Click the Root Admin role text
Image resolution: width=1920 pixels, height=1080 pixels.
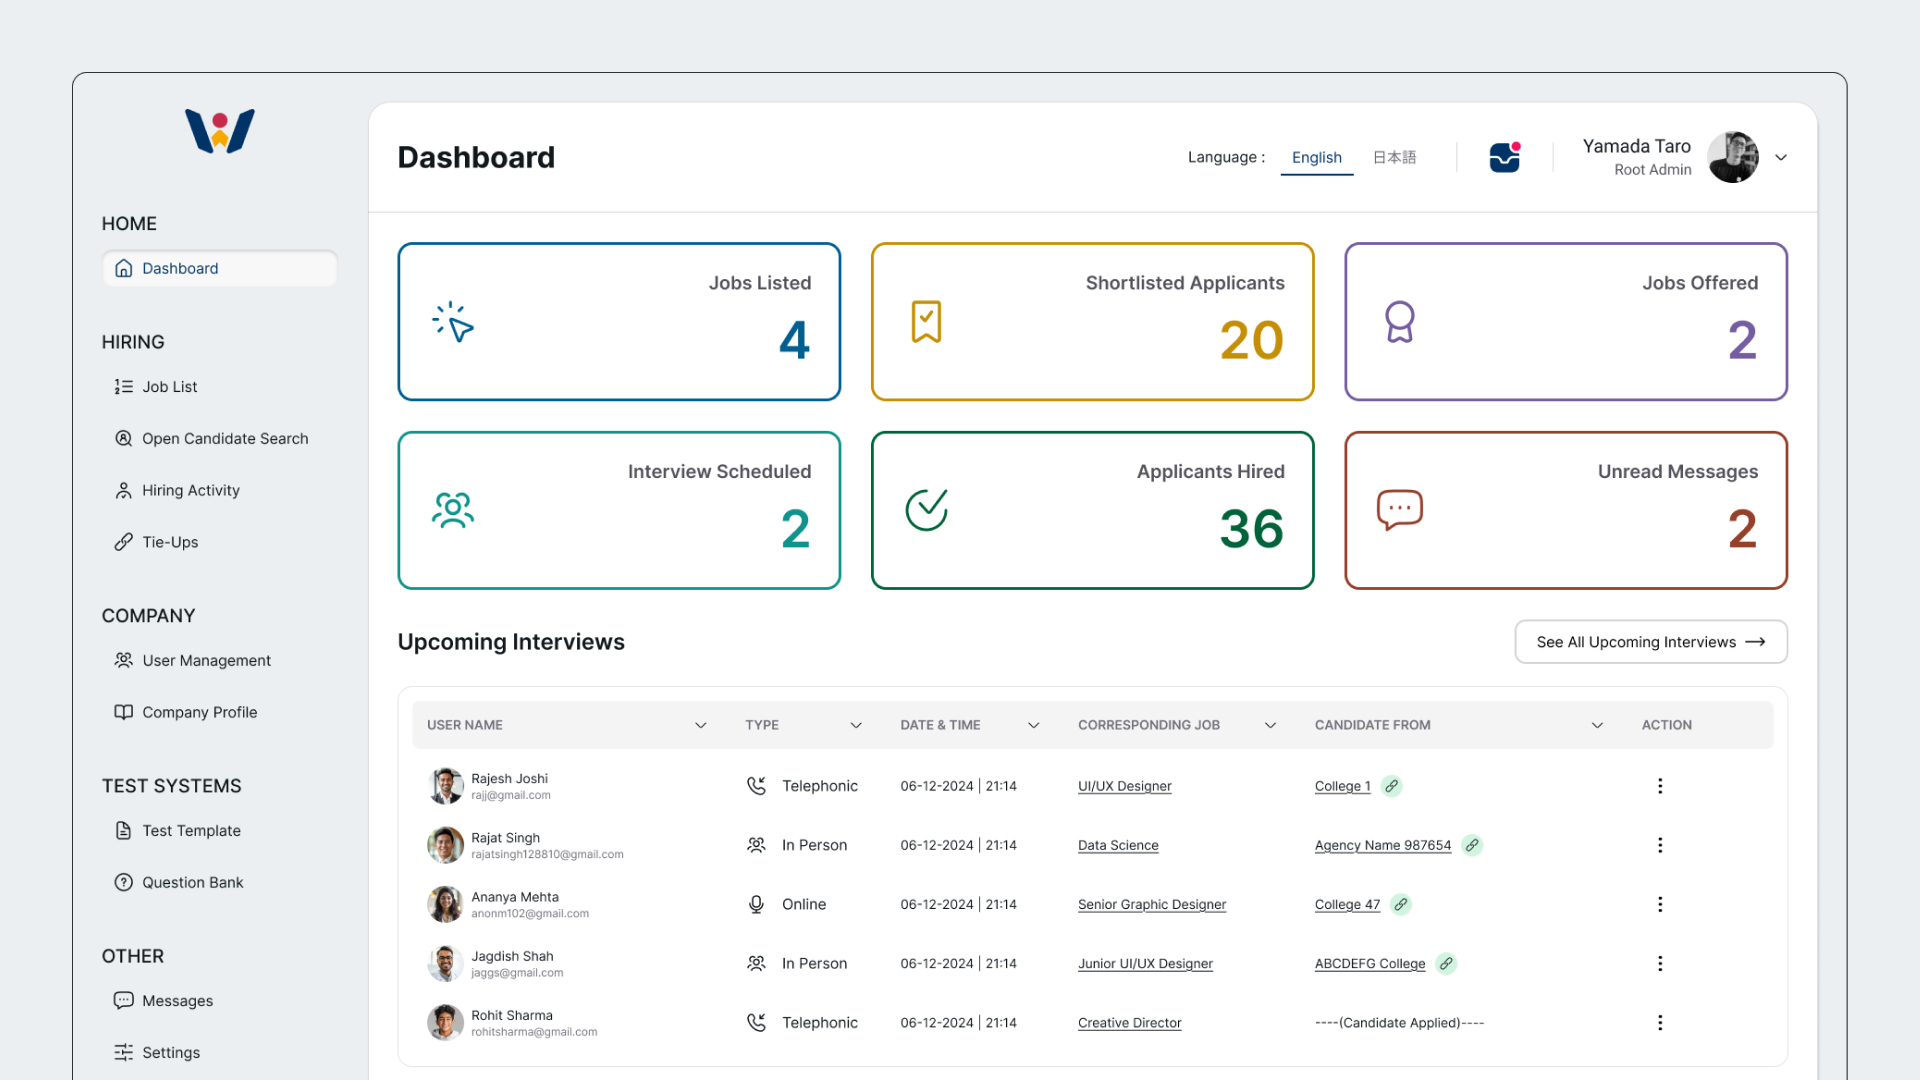[1652, 170]
